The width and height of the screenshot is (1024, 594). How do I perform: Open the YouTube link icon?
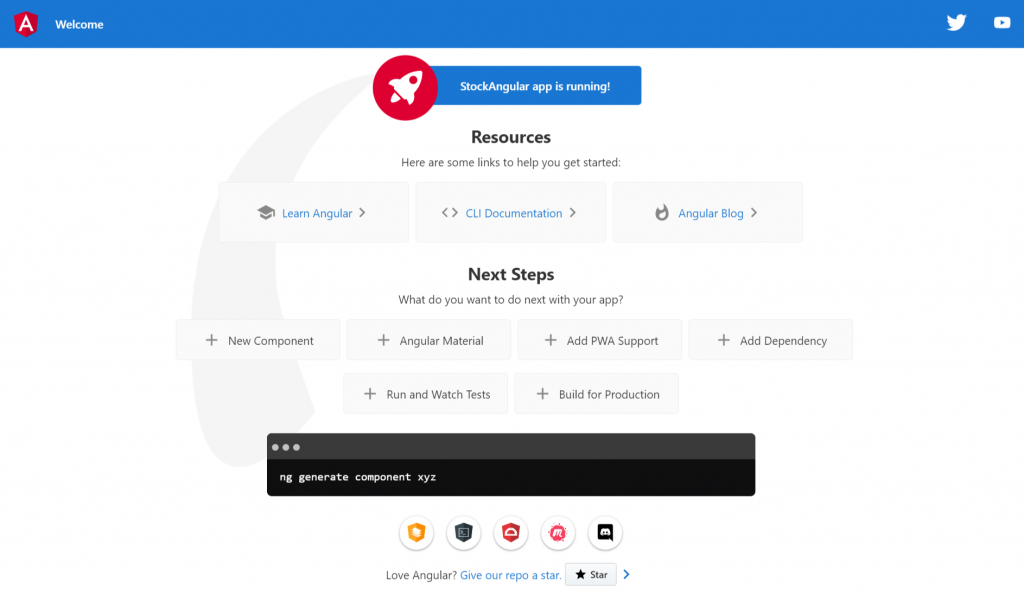pyautogui.click(x=1002, y=23)
